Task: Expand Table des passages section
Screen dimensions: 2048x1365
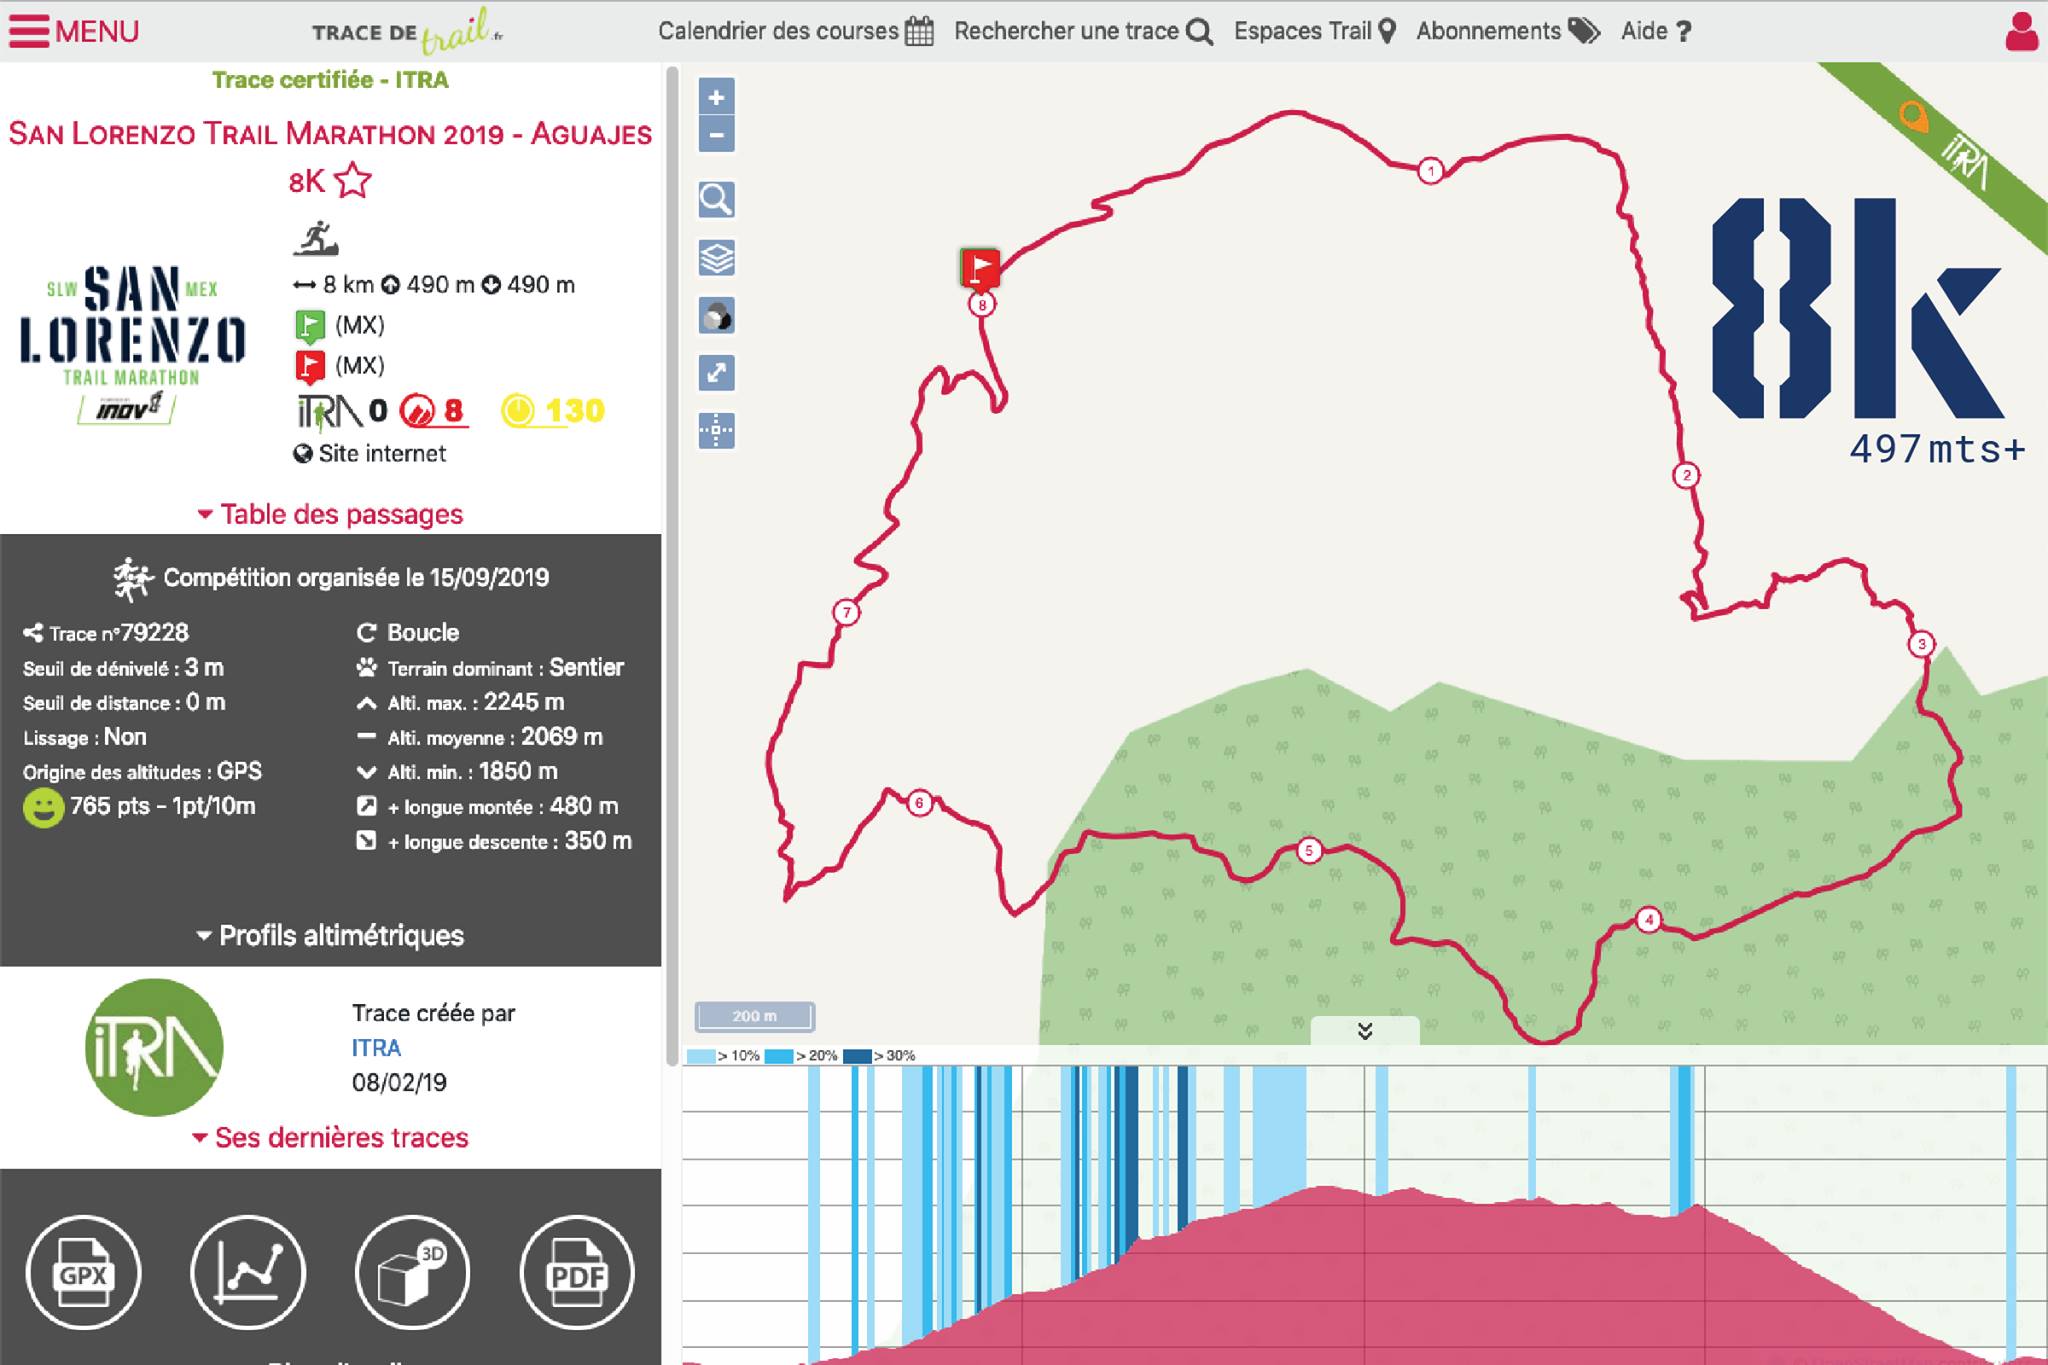Action: 331,514
